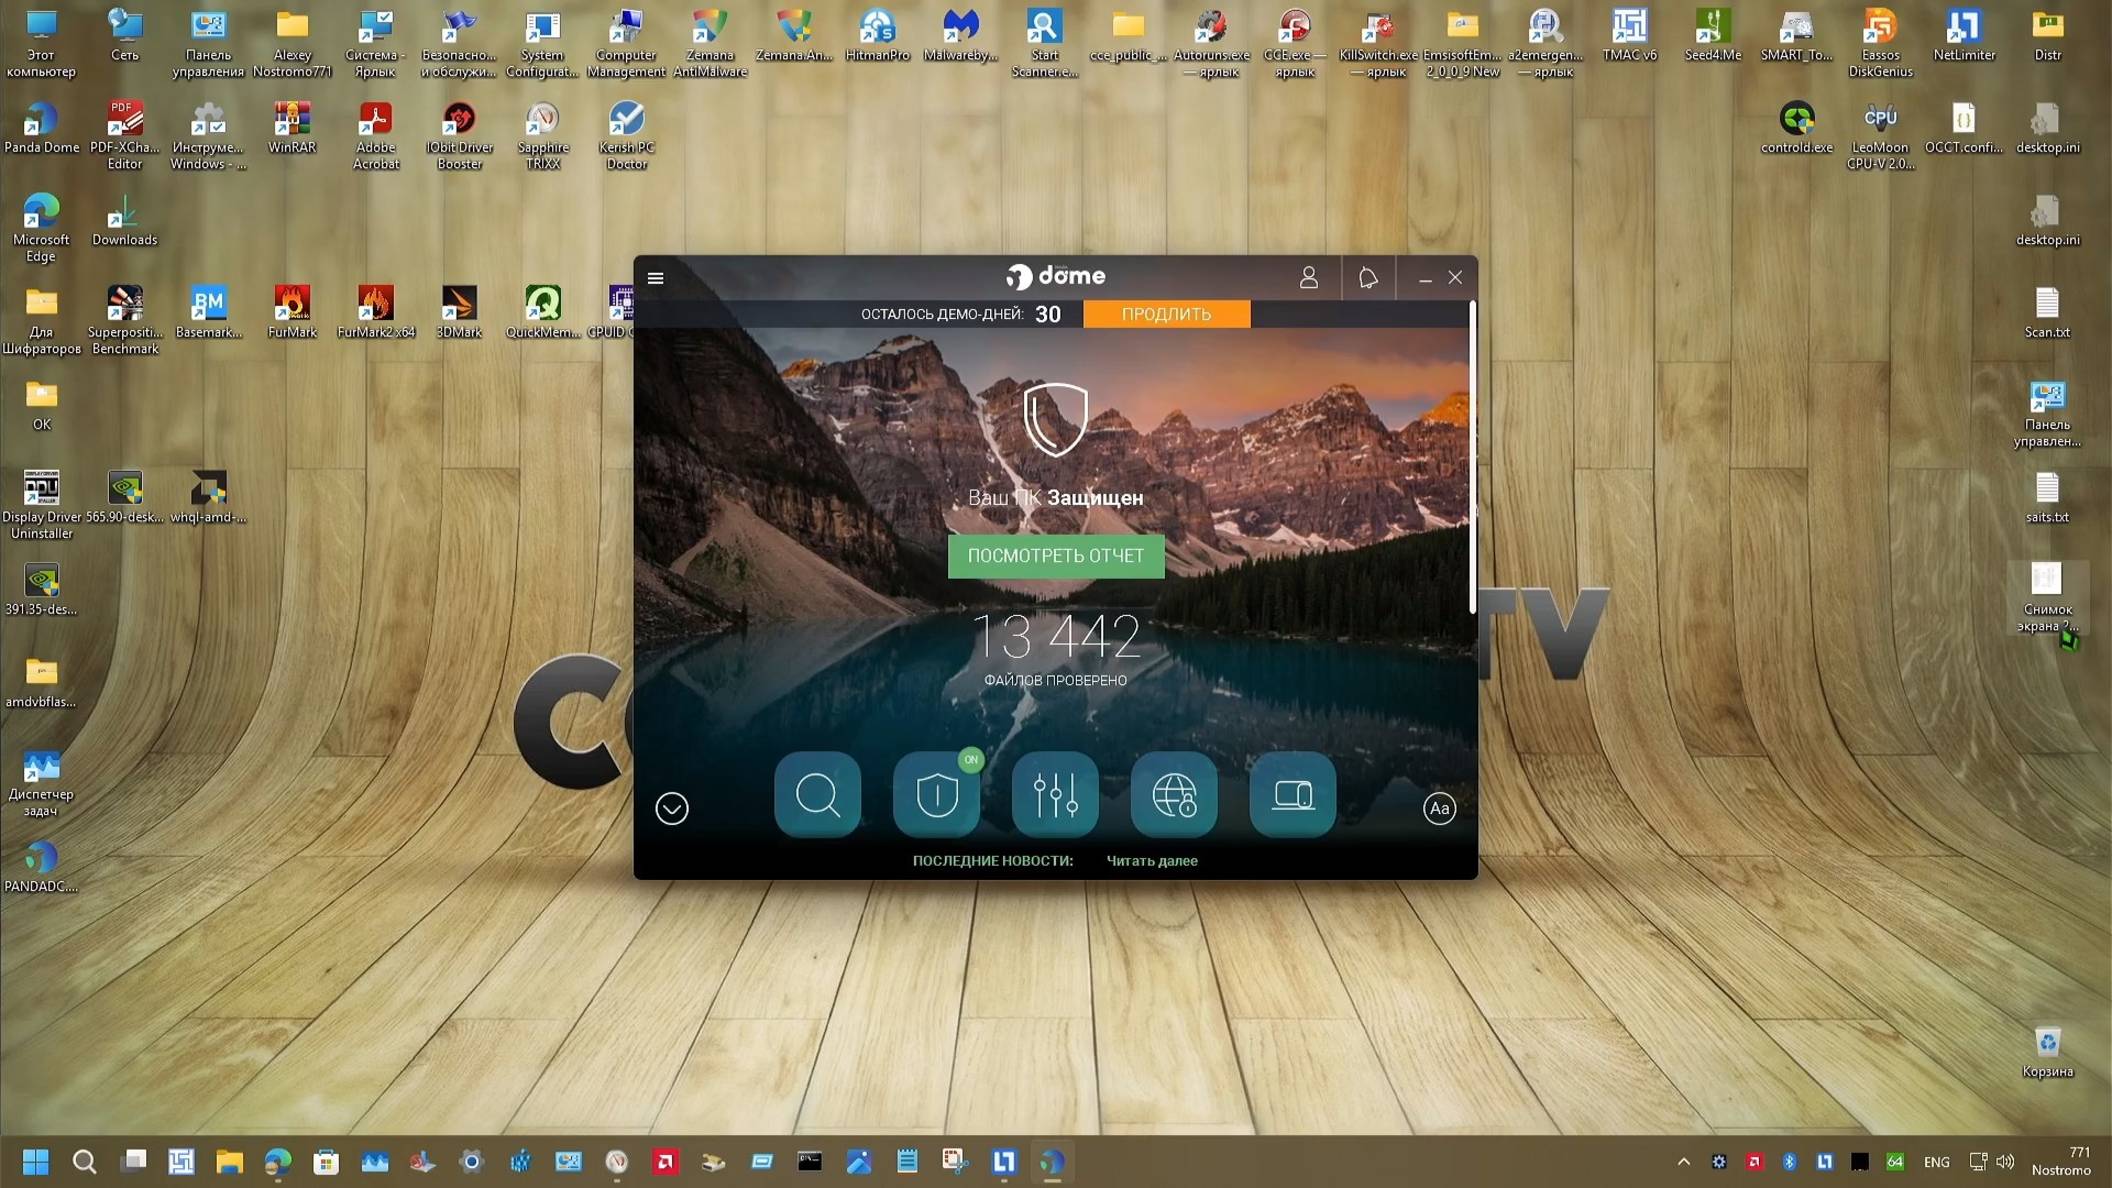Toggle the antivirus ON badge

970,760
